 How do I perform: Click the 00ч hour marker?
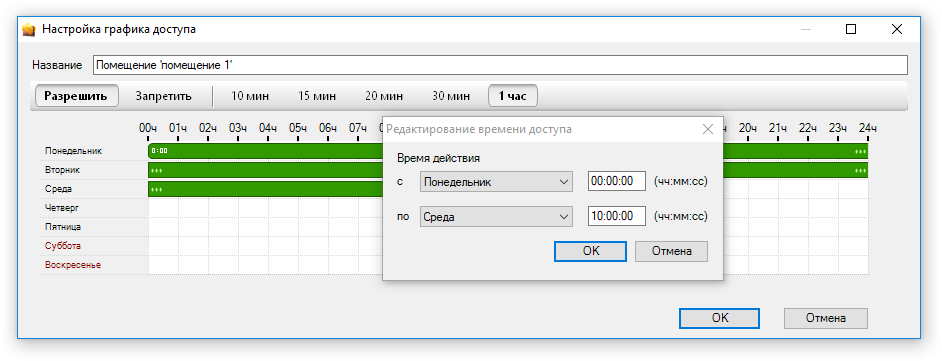[148, 128]
